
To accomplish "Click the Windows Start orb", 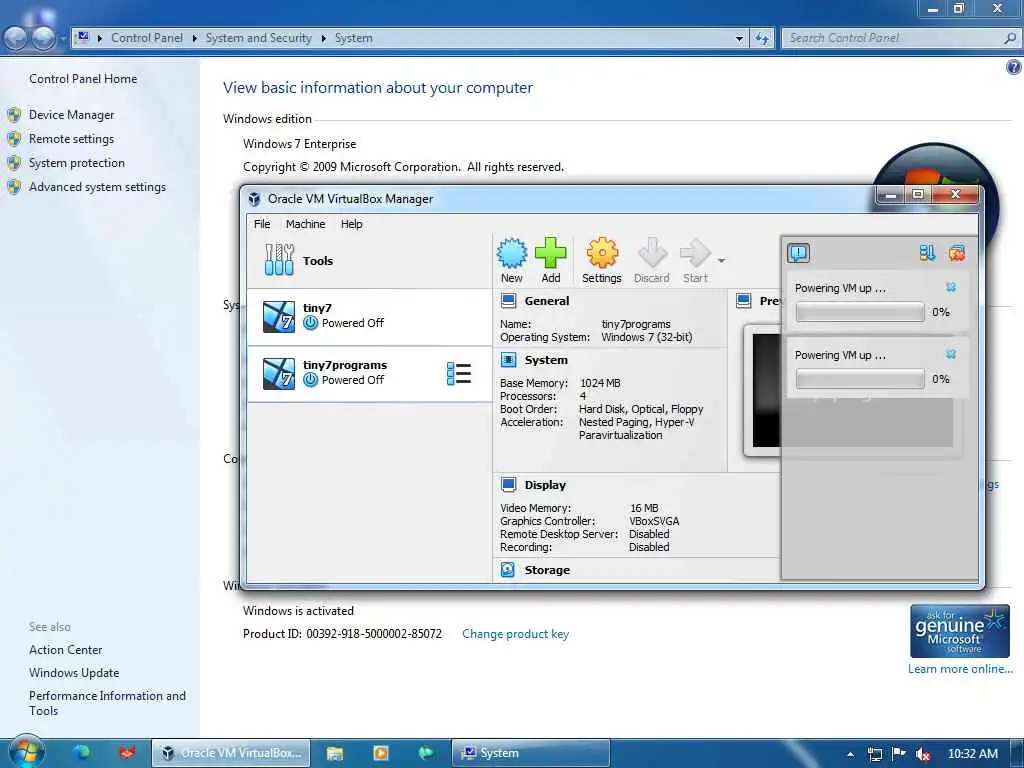I will pyautogui.click(x=26, y=752).
